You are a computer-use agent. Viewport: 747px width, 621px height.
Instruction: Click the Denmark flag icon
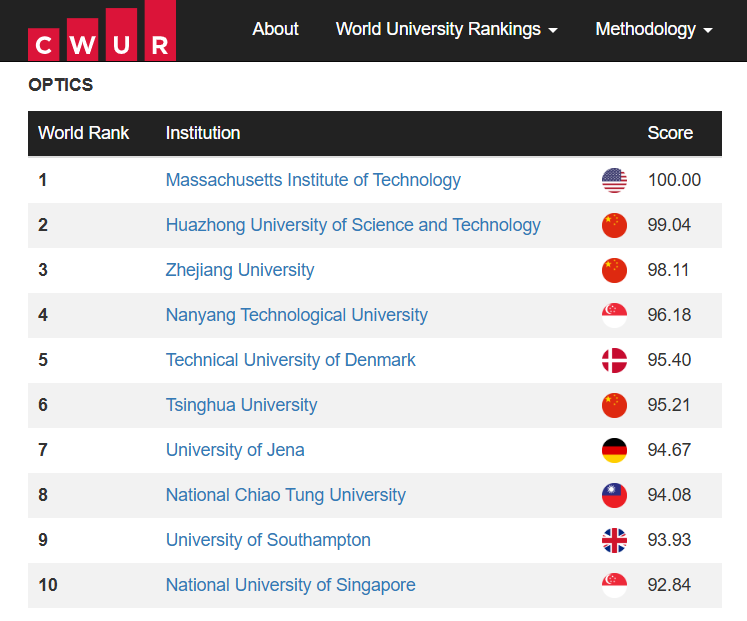tap(614, 361)
